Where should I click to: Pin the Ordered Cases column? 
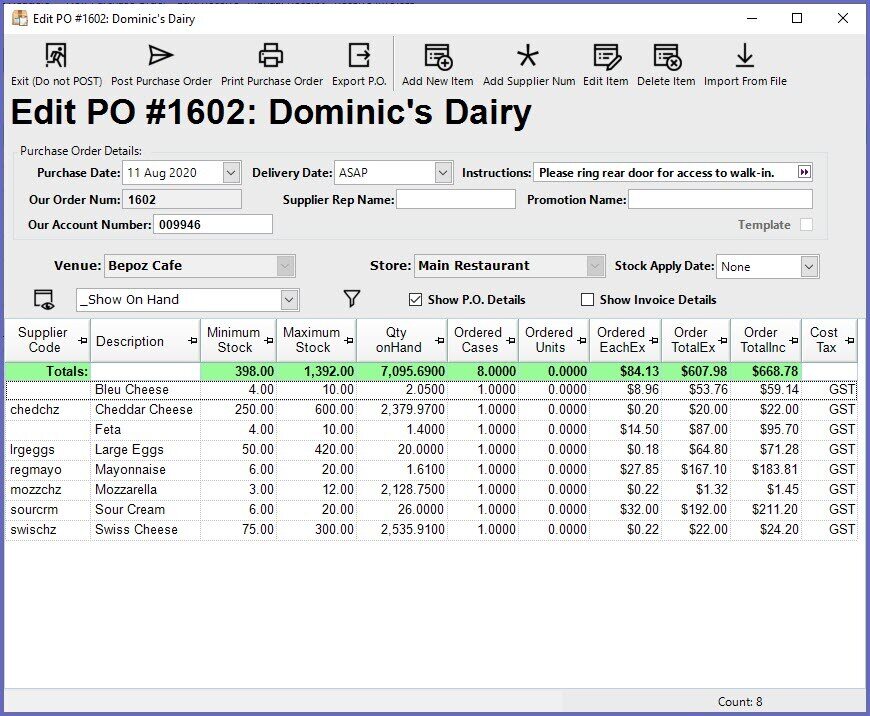(510, 340)
